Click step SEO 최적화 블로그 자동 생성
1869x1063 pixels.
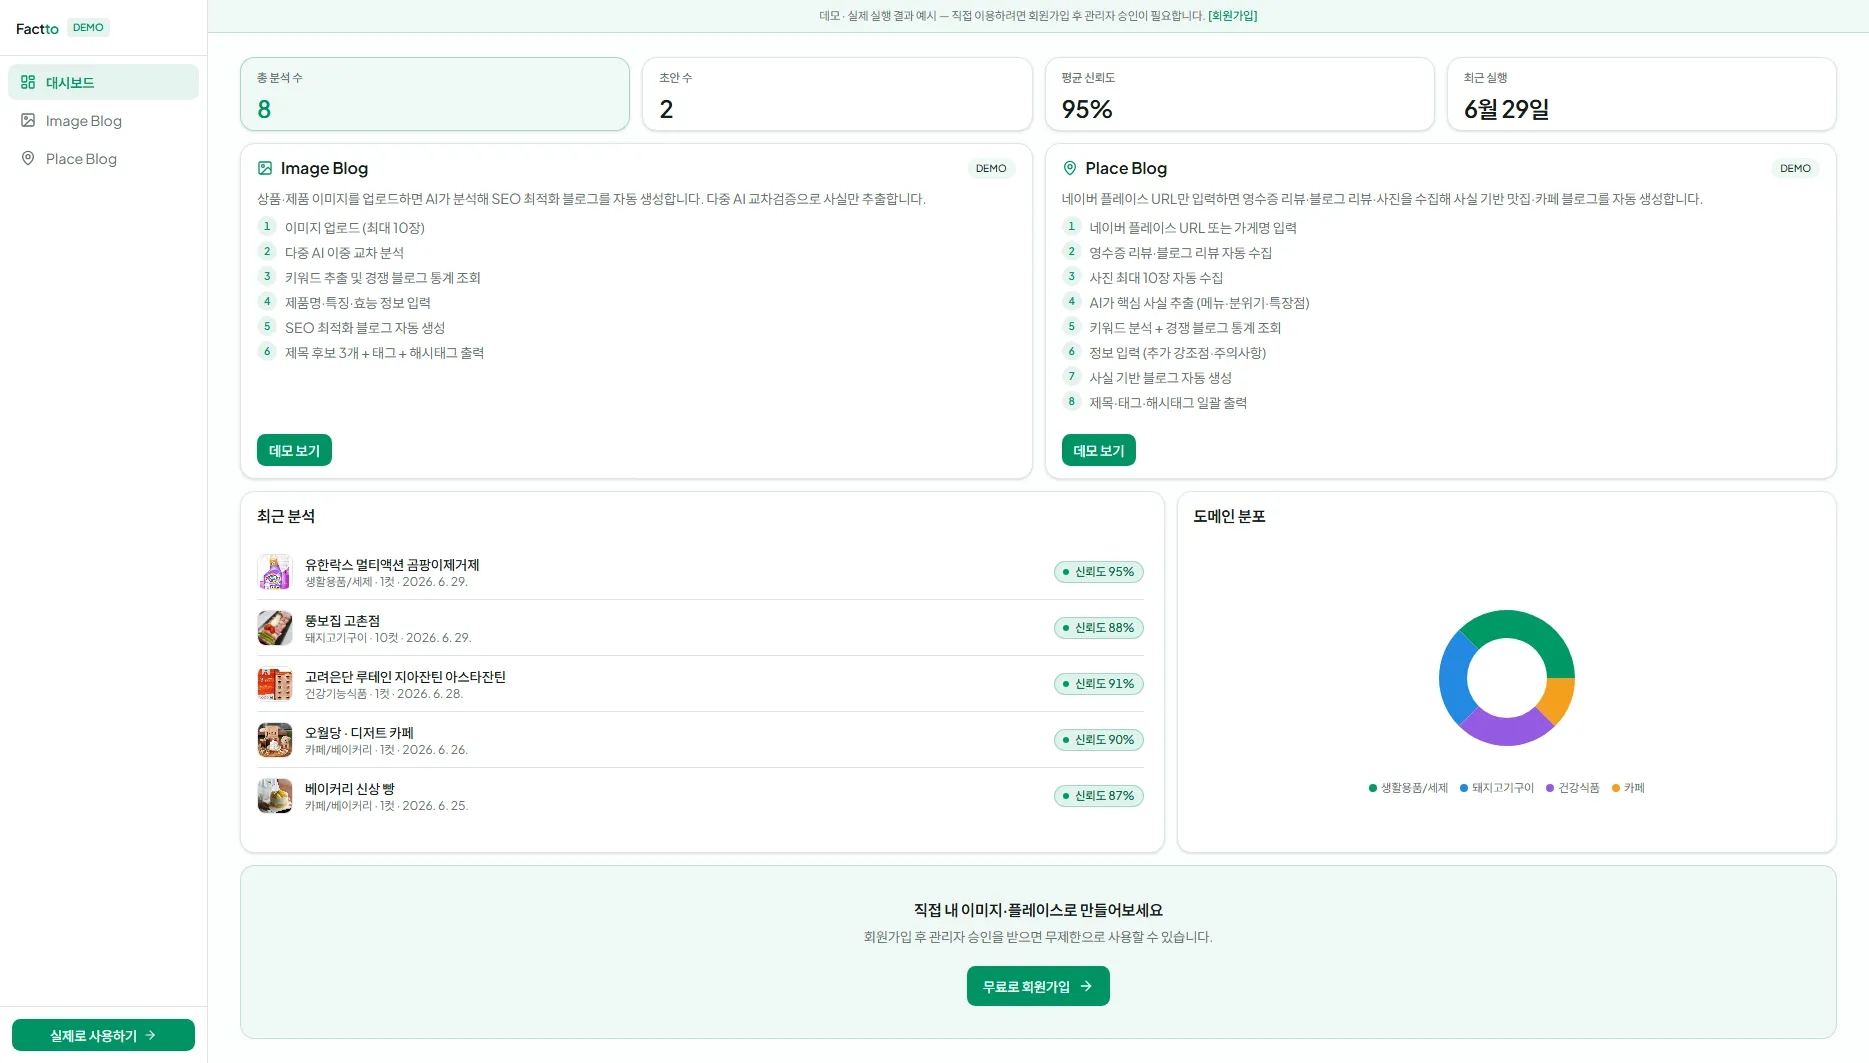(364, 328)
